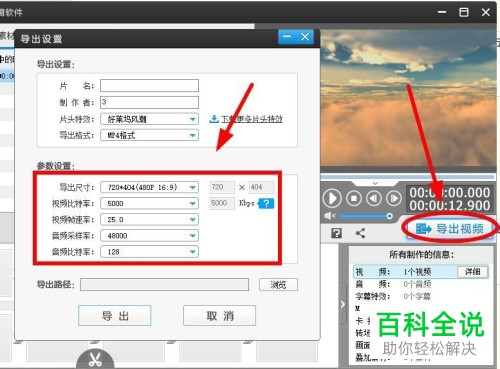Click the chevron below the preview

pos(375,183)
